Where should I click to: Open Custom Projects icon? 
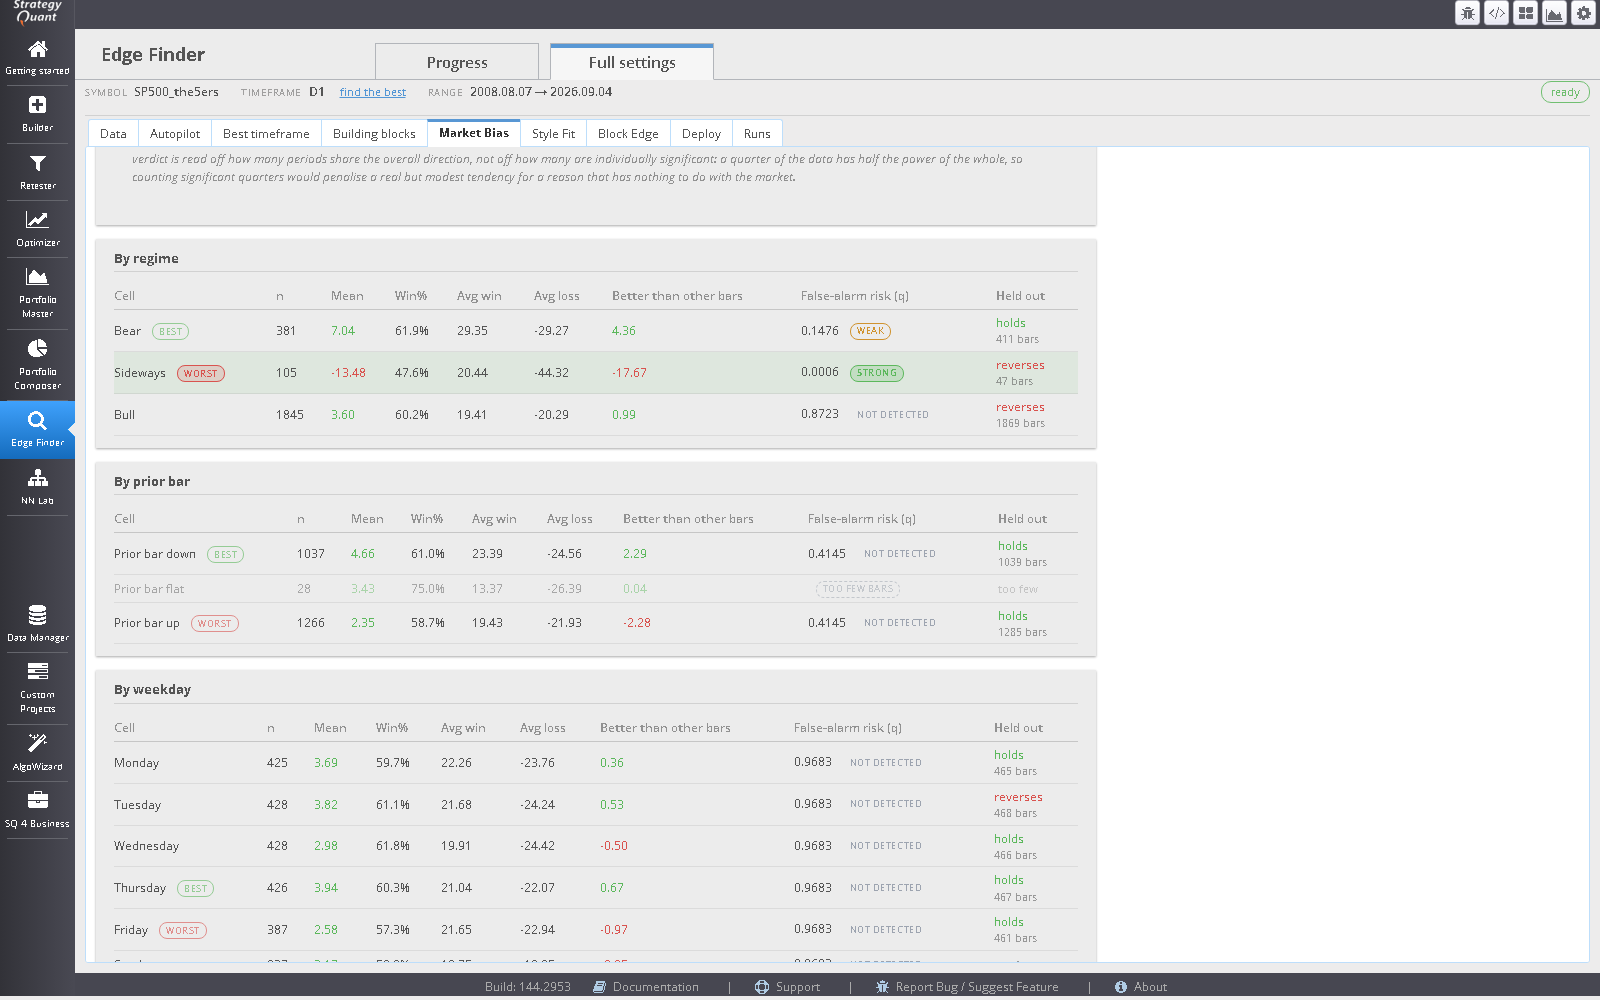37,671
